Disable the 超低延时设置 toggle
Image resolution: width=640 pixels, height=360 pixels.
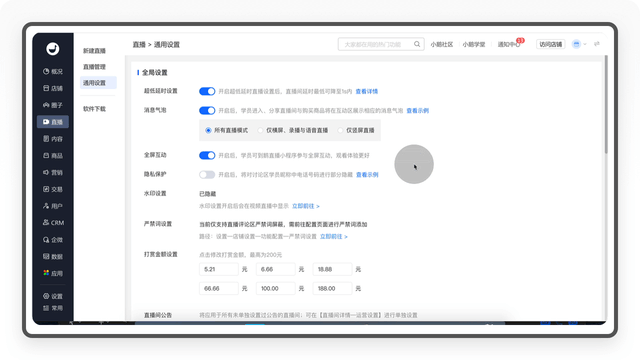[207, 91]
